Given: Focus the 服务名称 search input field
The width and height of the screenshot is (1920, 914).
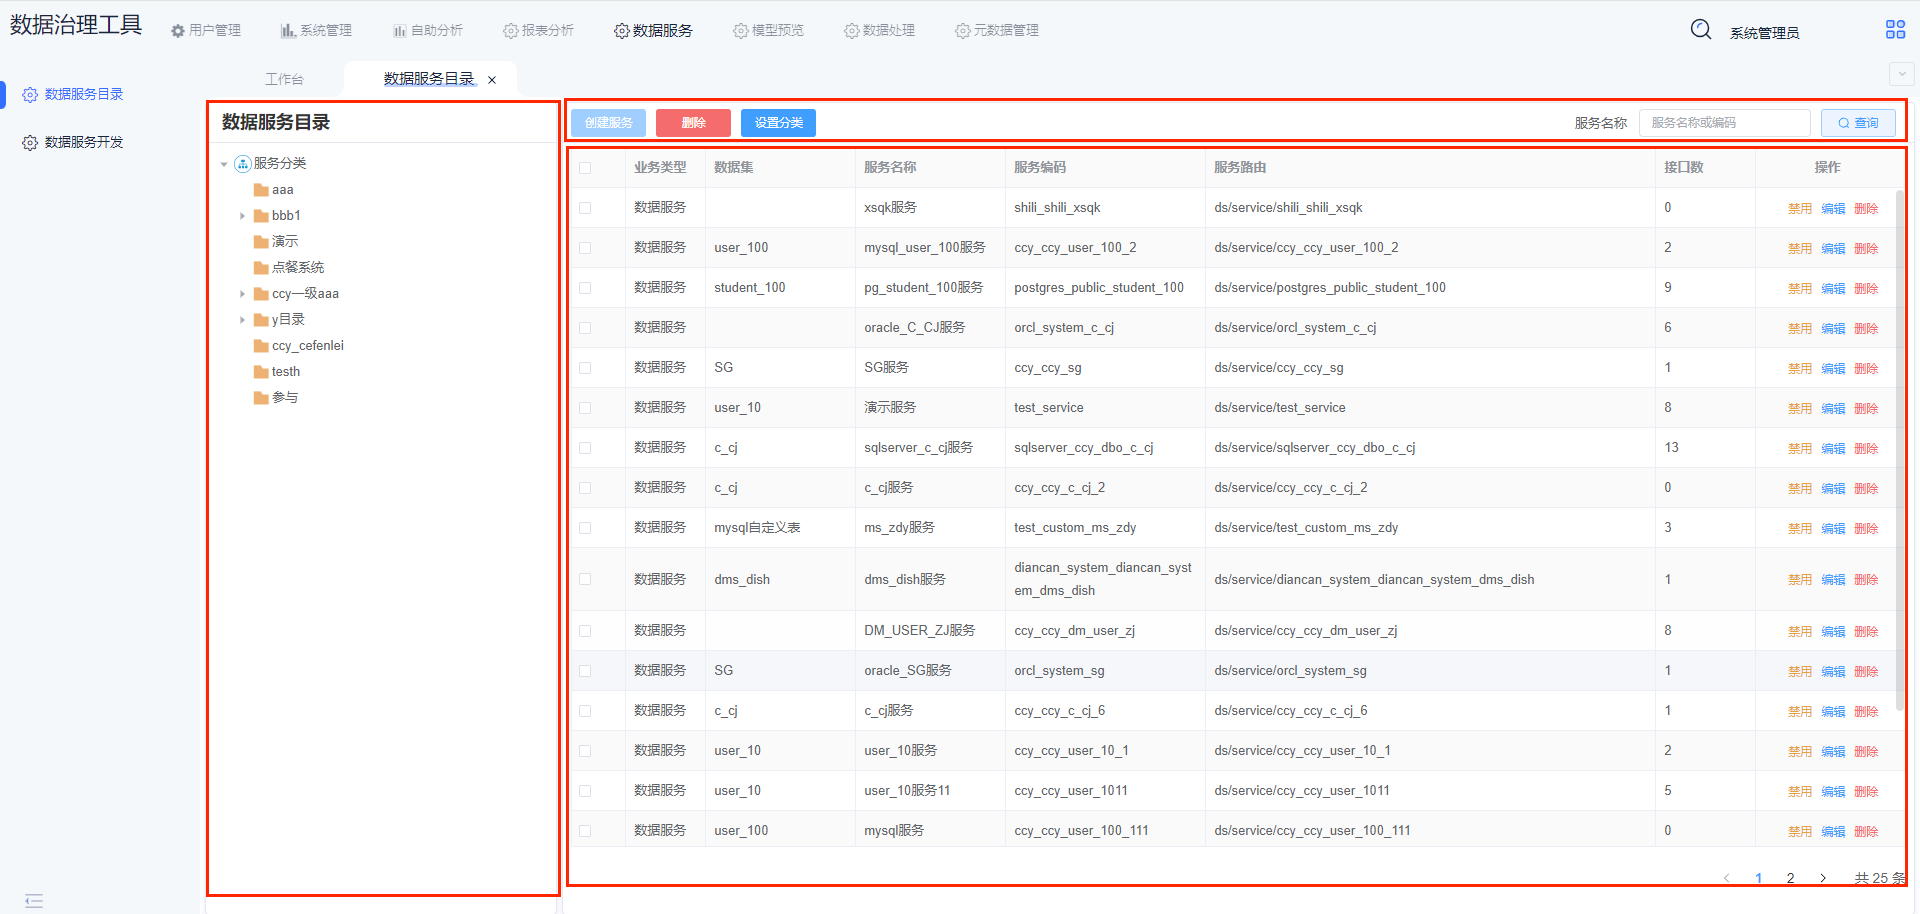Looking at the screenshot, I should pos(1724,123).
